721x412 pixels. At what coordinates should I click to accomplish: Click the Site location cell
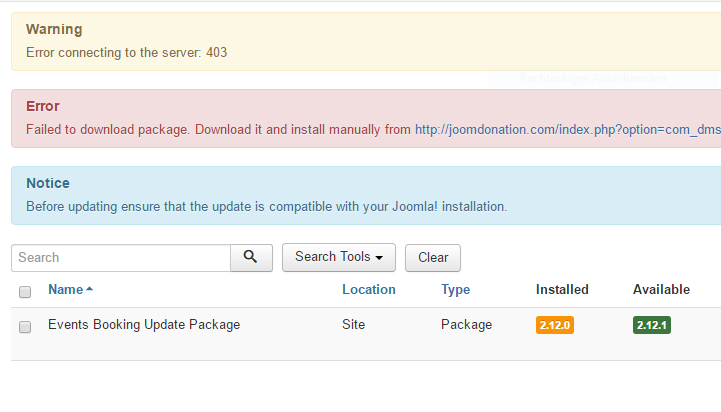353,325
